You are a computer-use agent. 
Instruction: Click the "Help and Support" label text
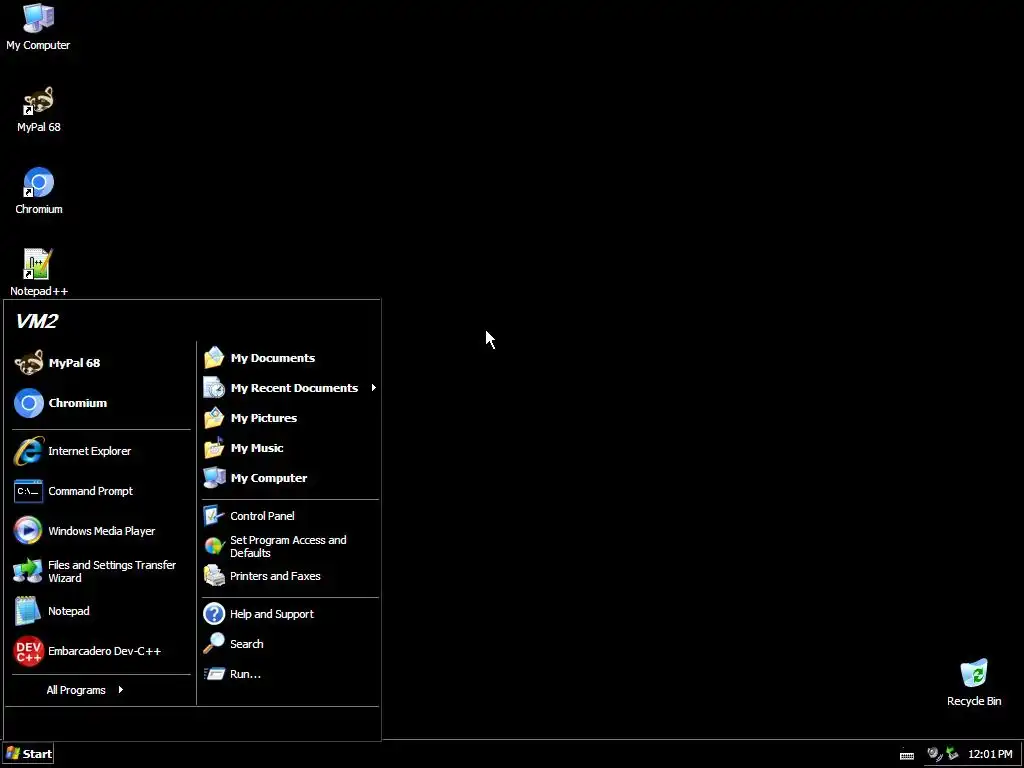[272, 614]
